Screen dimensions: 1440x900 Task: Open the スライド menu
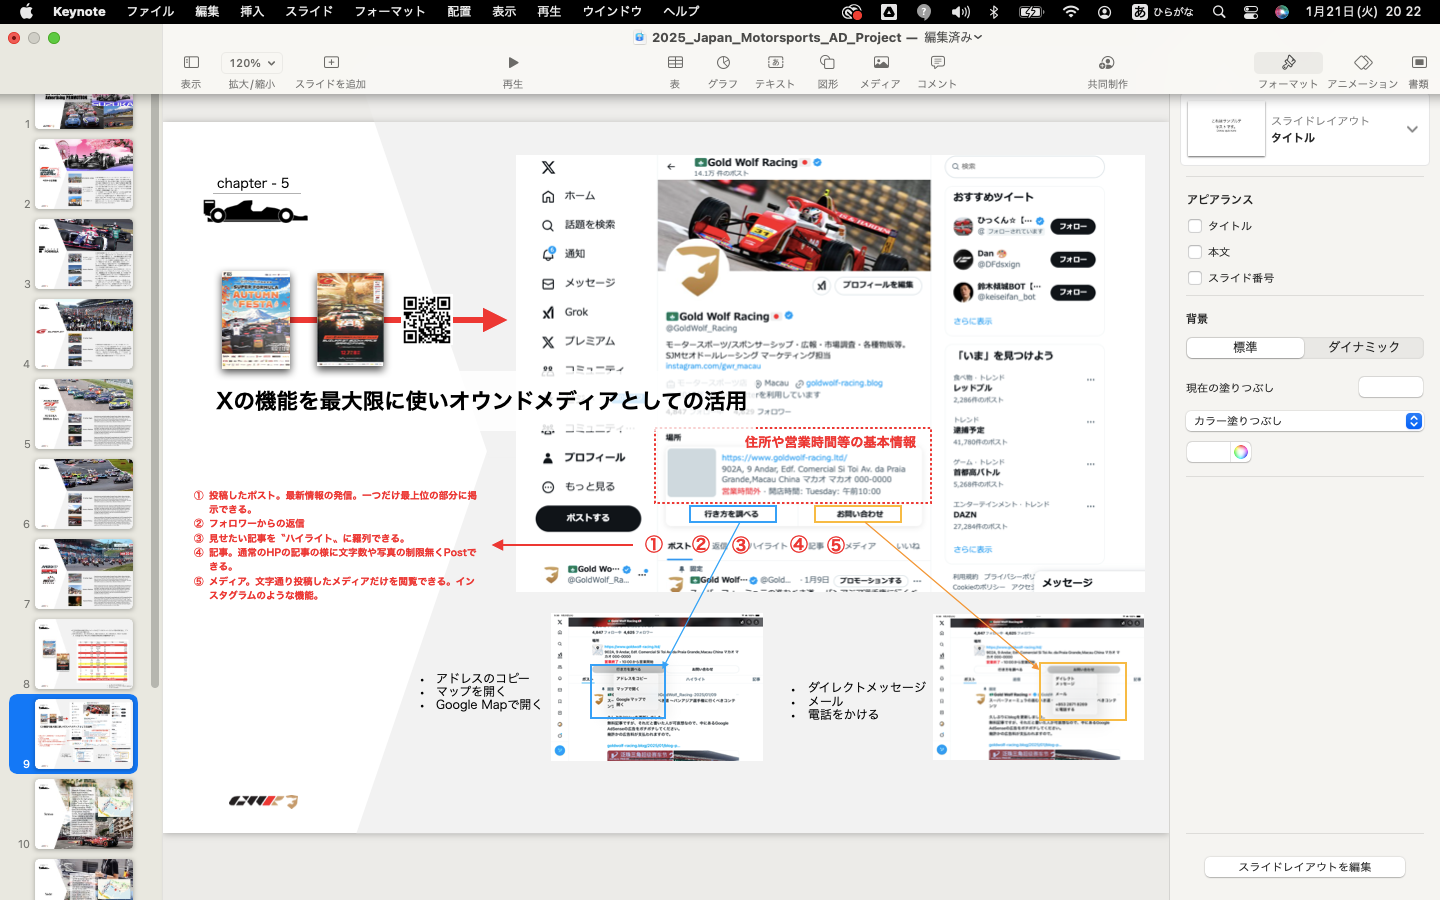[x=309, y=12]
